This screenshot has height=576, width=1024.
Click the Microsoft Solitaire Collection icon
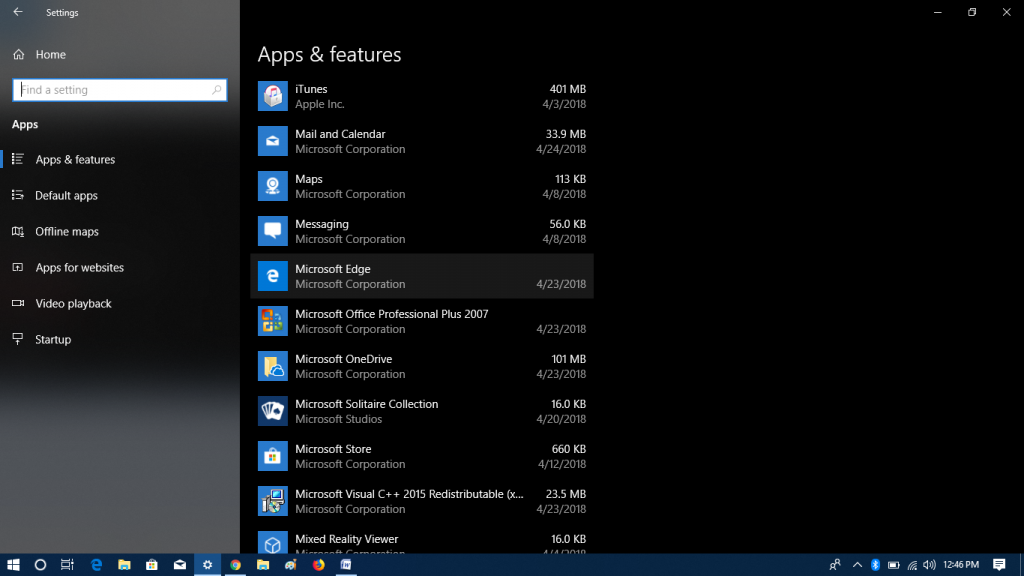pyautogui.click(x=272, y=411)
